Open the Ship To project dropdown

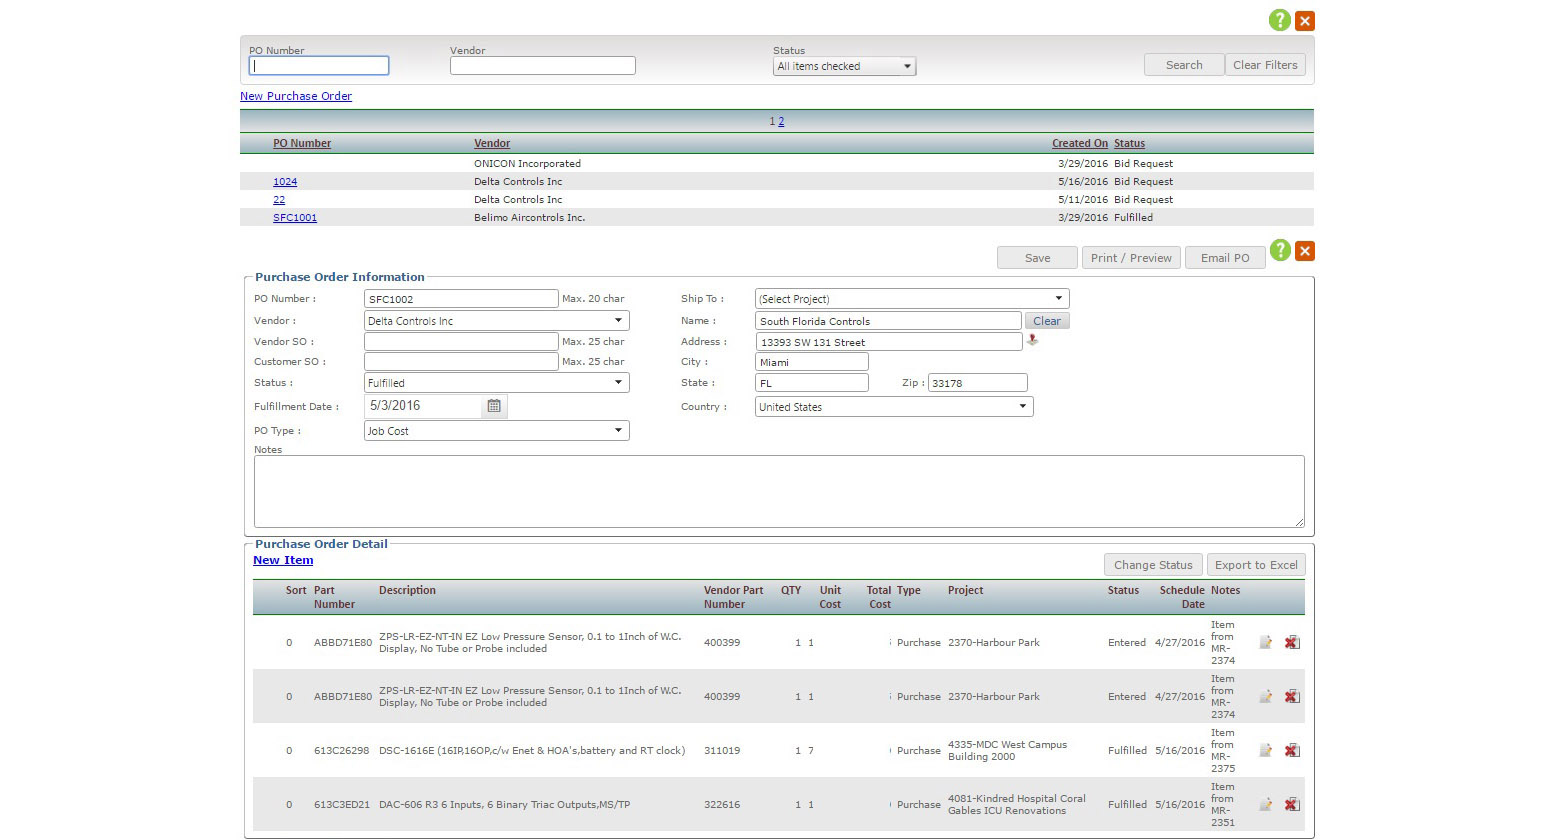click(911, 299)
